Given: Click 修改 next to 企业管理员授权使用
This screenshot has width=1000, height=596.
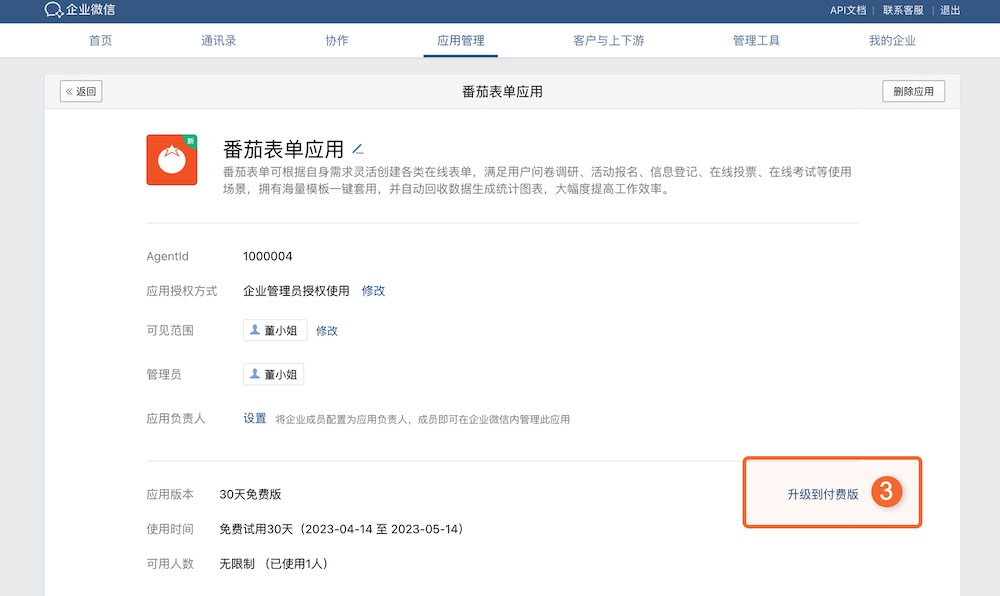Looking at the screenshot, I should pos(373,291).
